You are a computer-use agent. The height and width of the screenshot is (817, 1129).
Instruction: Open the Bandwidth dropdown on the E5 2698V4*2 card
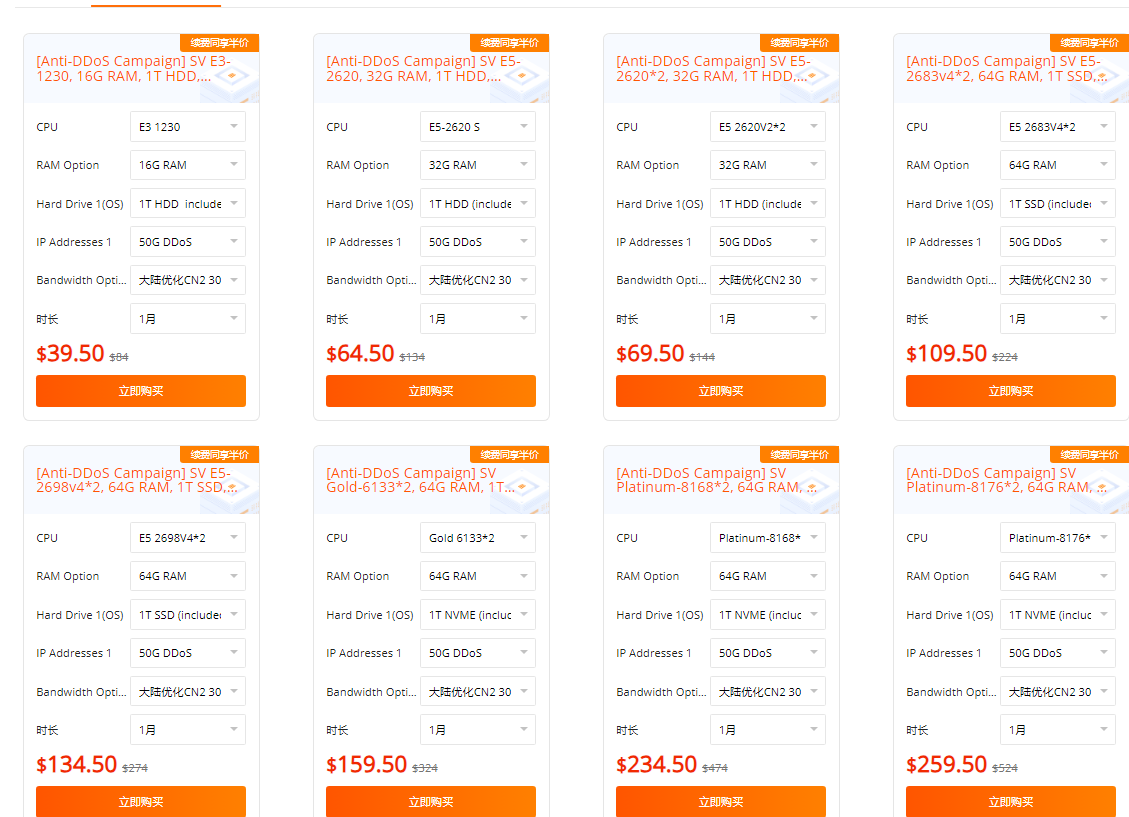tap(187, 692)
